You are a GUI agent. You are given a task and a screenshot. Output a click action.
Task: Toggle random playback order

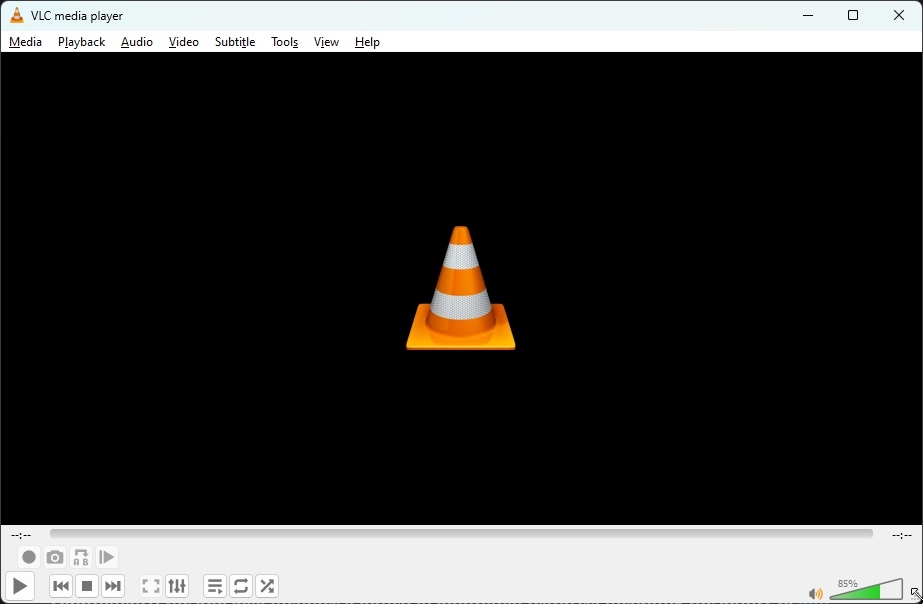tap(266, 586)
